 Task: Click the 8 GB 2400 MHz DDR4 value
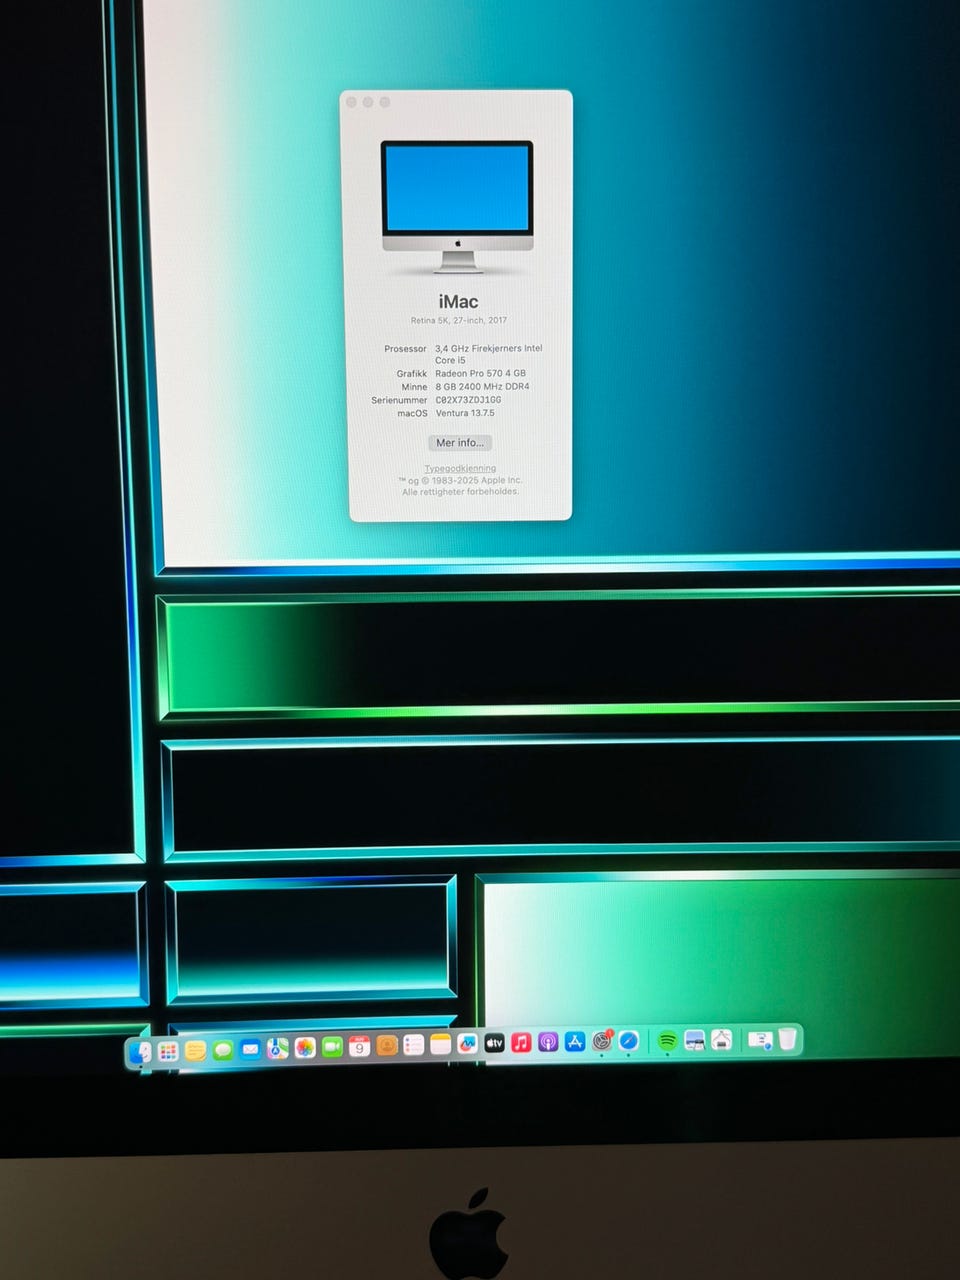click(482, 386)
